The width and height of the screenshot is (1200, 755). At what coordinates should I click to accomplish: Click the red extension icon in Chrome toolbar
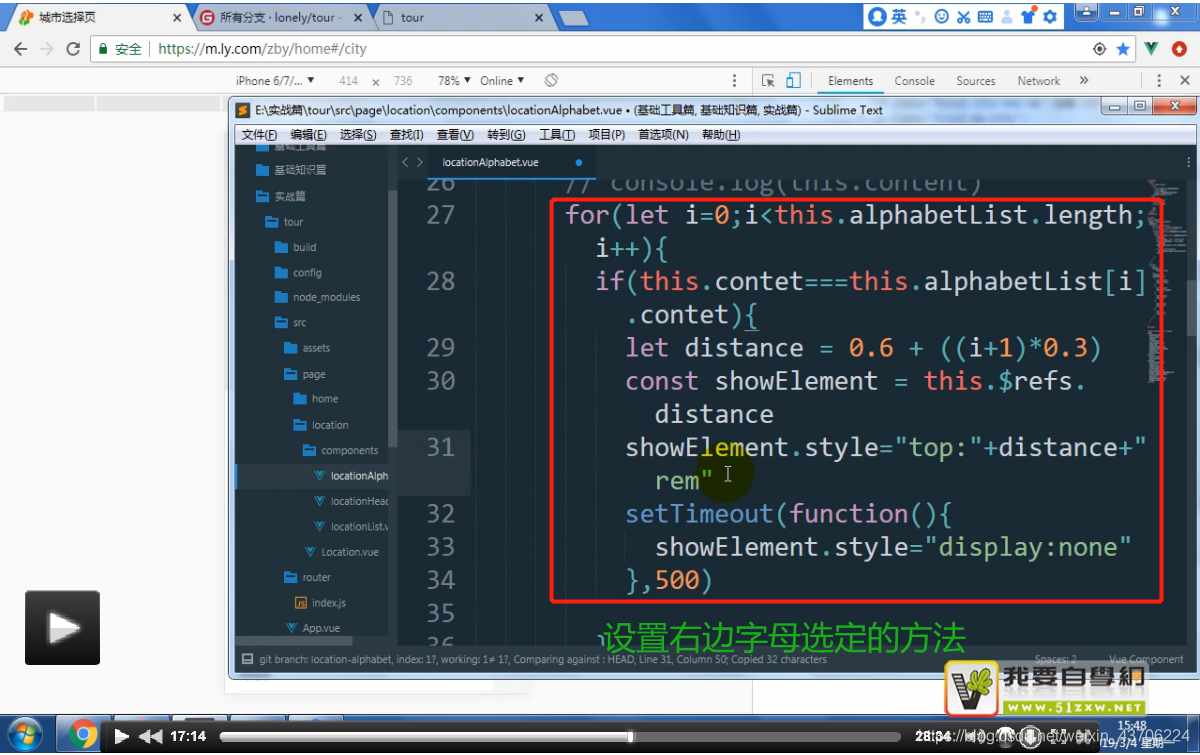[x=1179, y=48]
